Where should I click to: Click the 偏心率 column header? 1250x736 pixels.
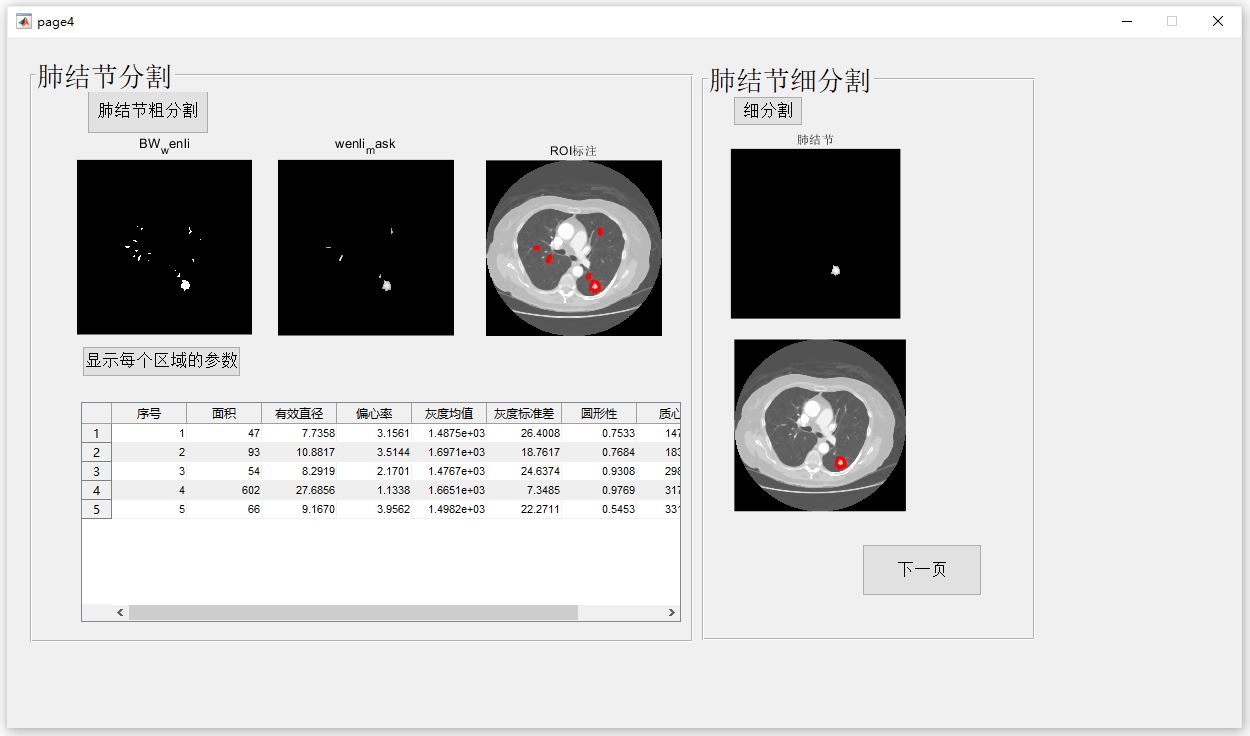(374, 414)
